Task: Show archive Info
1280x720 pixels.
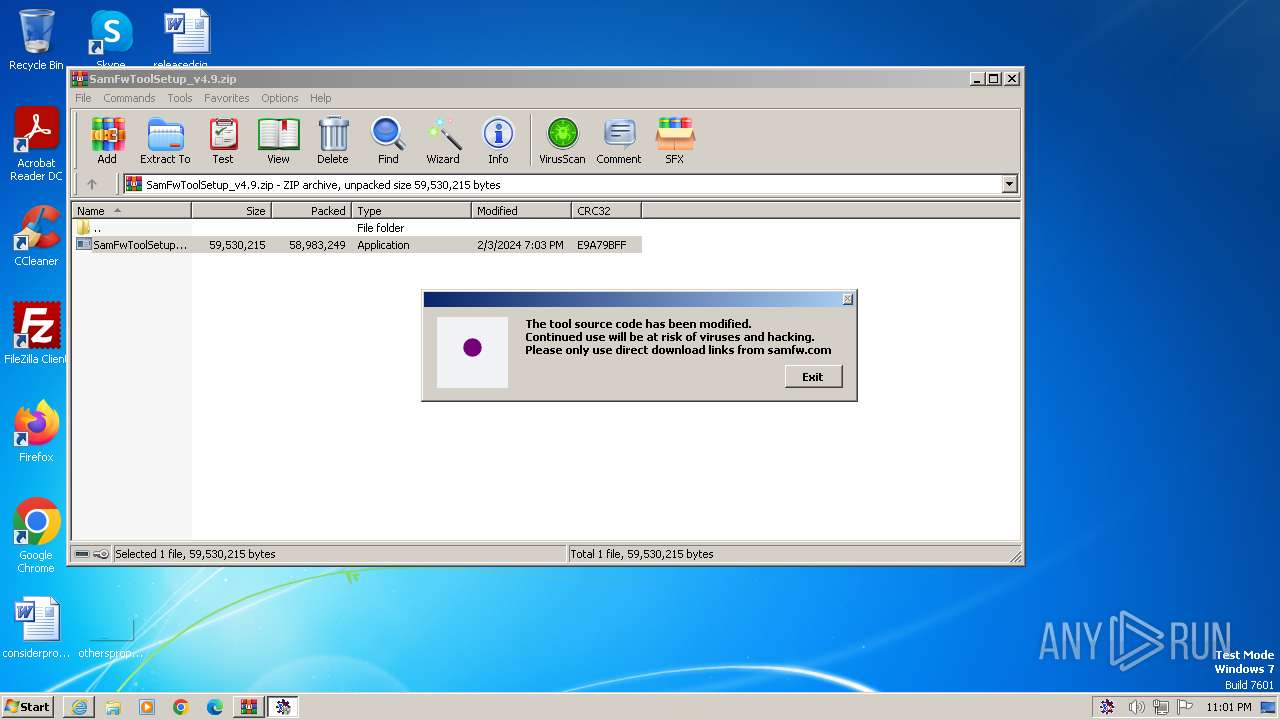Action: (x=498, y=140)
